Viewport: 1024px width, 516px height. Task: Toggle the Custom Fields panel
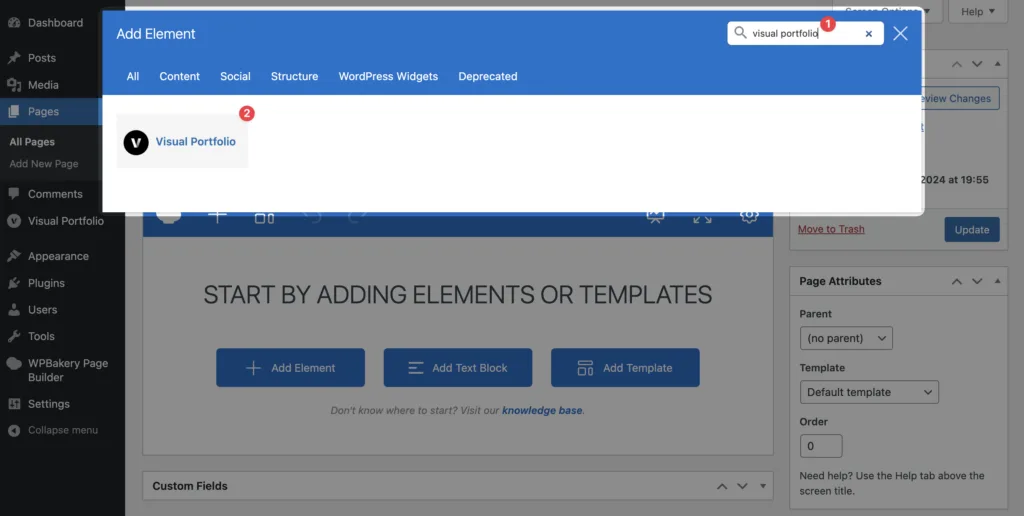click(763, 486)
